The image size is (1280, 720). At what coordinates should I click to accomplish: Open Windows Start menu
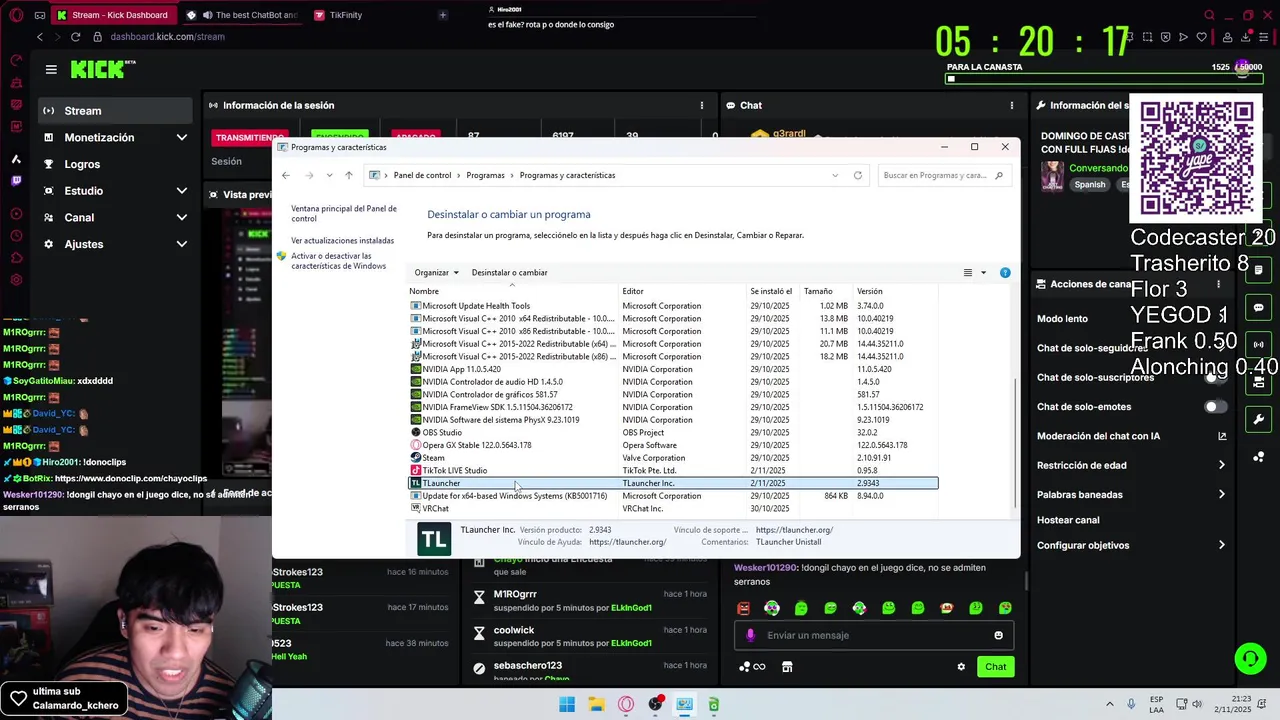[567, 704]
